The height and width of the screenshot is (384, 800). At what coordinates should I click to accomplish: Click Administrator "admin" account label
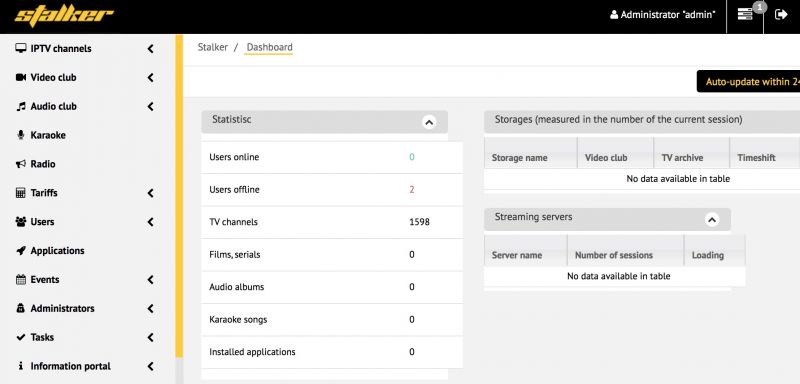tap(667, 15)
